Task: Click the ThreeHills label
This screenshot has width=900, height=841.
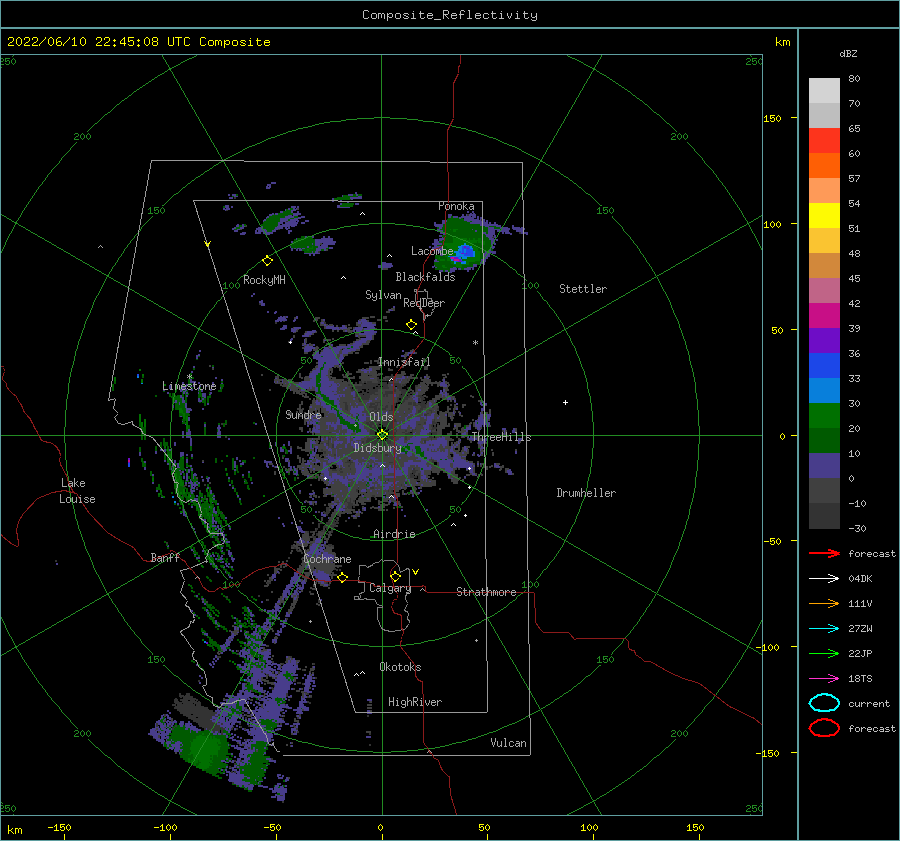Action: coord(501,437)
